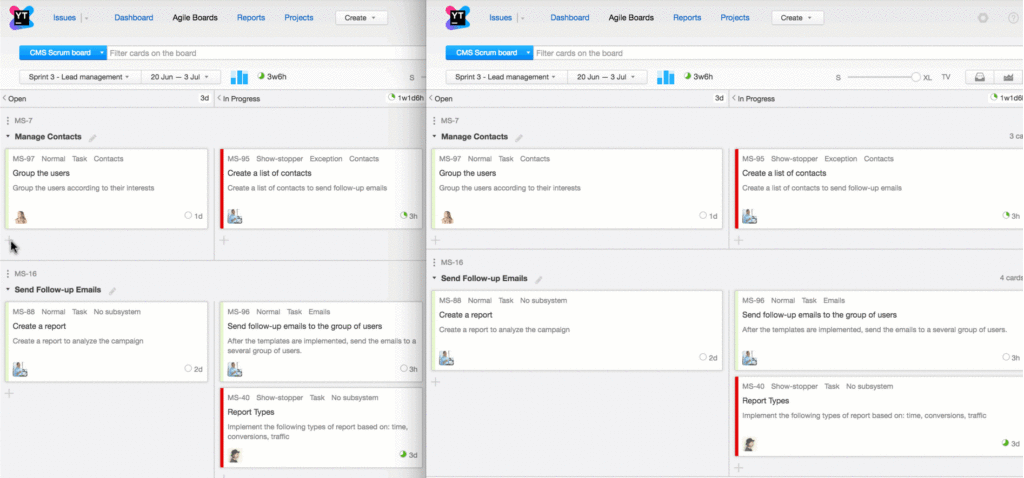This screenshot has height=478, width=1024.
Task: Add card with plus below MS-88, right board
Action: (436, 382)
